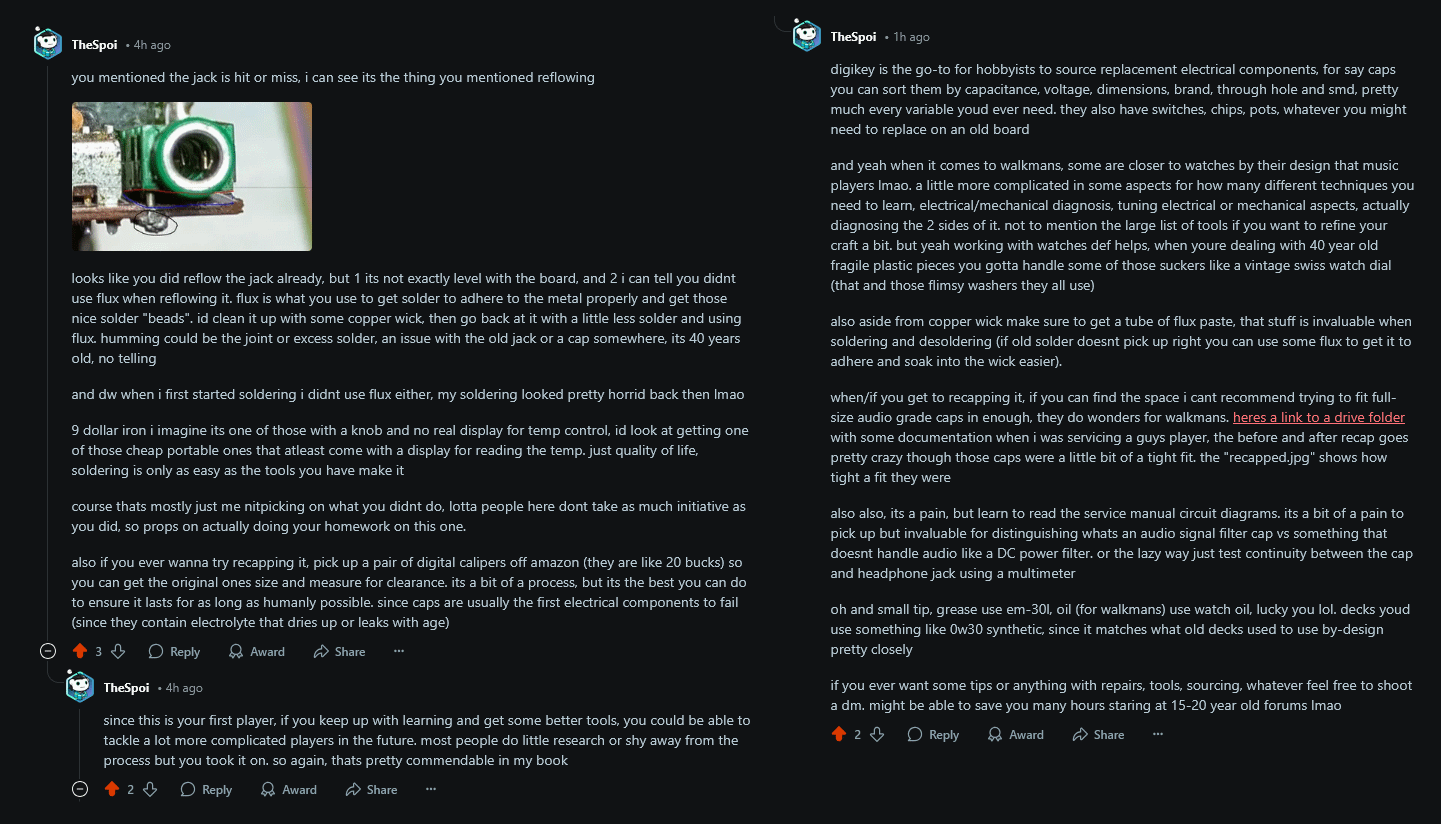
Task: Open the overflow menu on the first comment
Action: pos(398,651)
